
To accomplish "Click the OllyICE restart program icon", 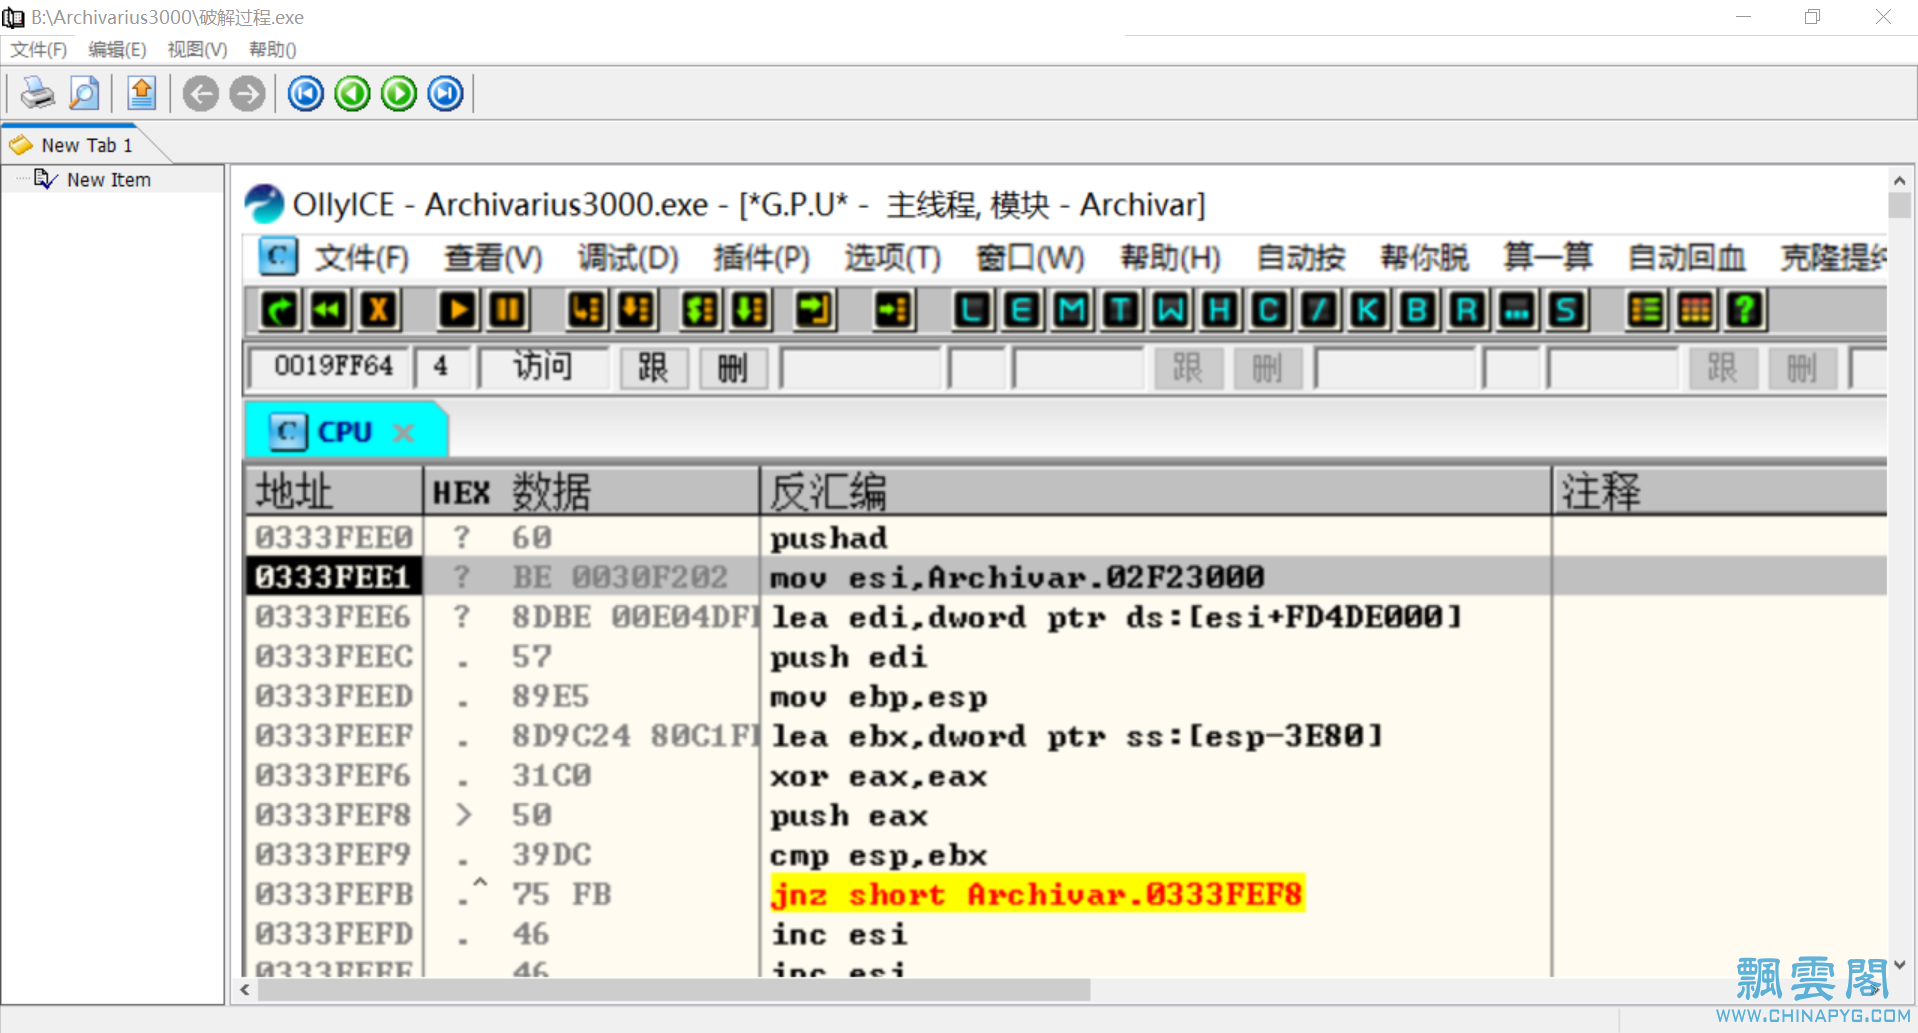I will point(279,311).
